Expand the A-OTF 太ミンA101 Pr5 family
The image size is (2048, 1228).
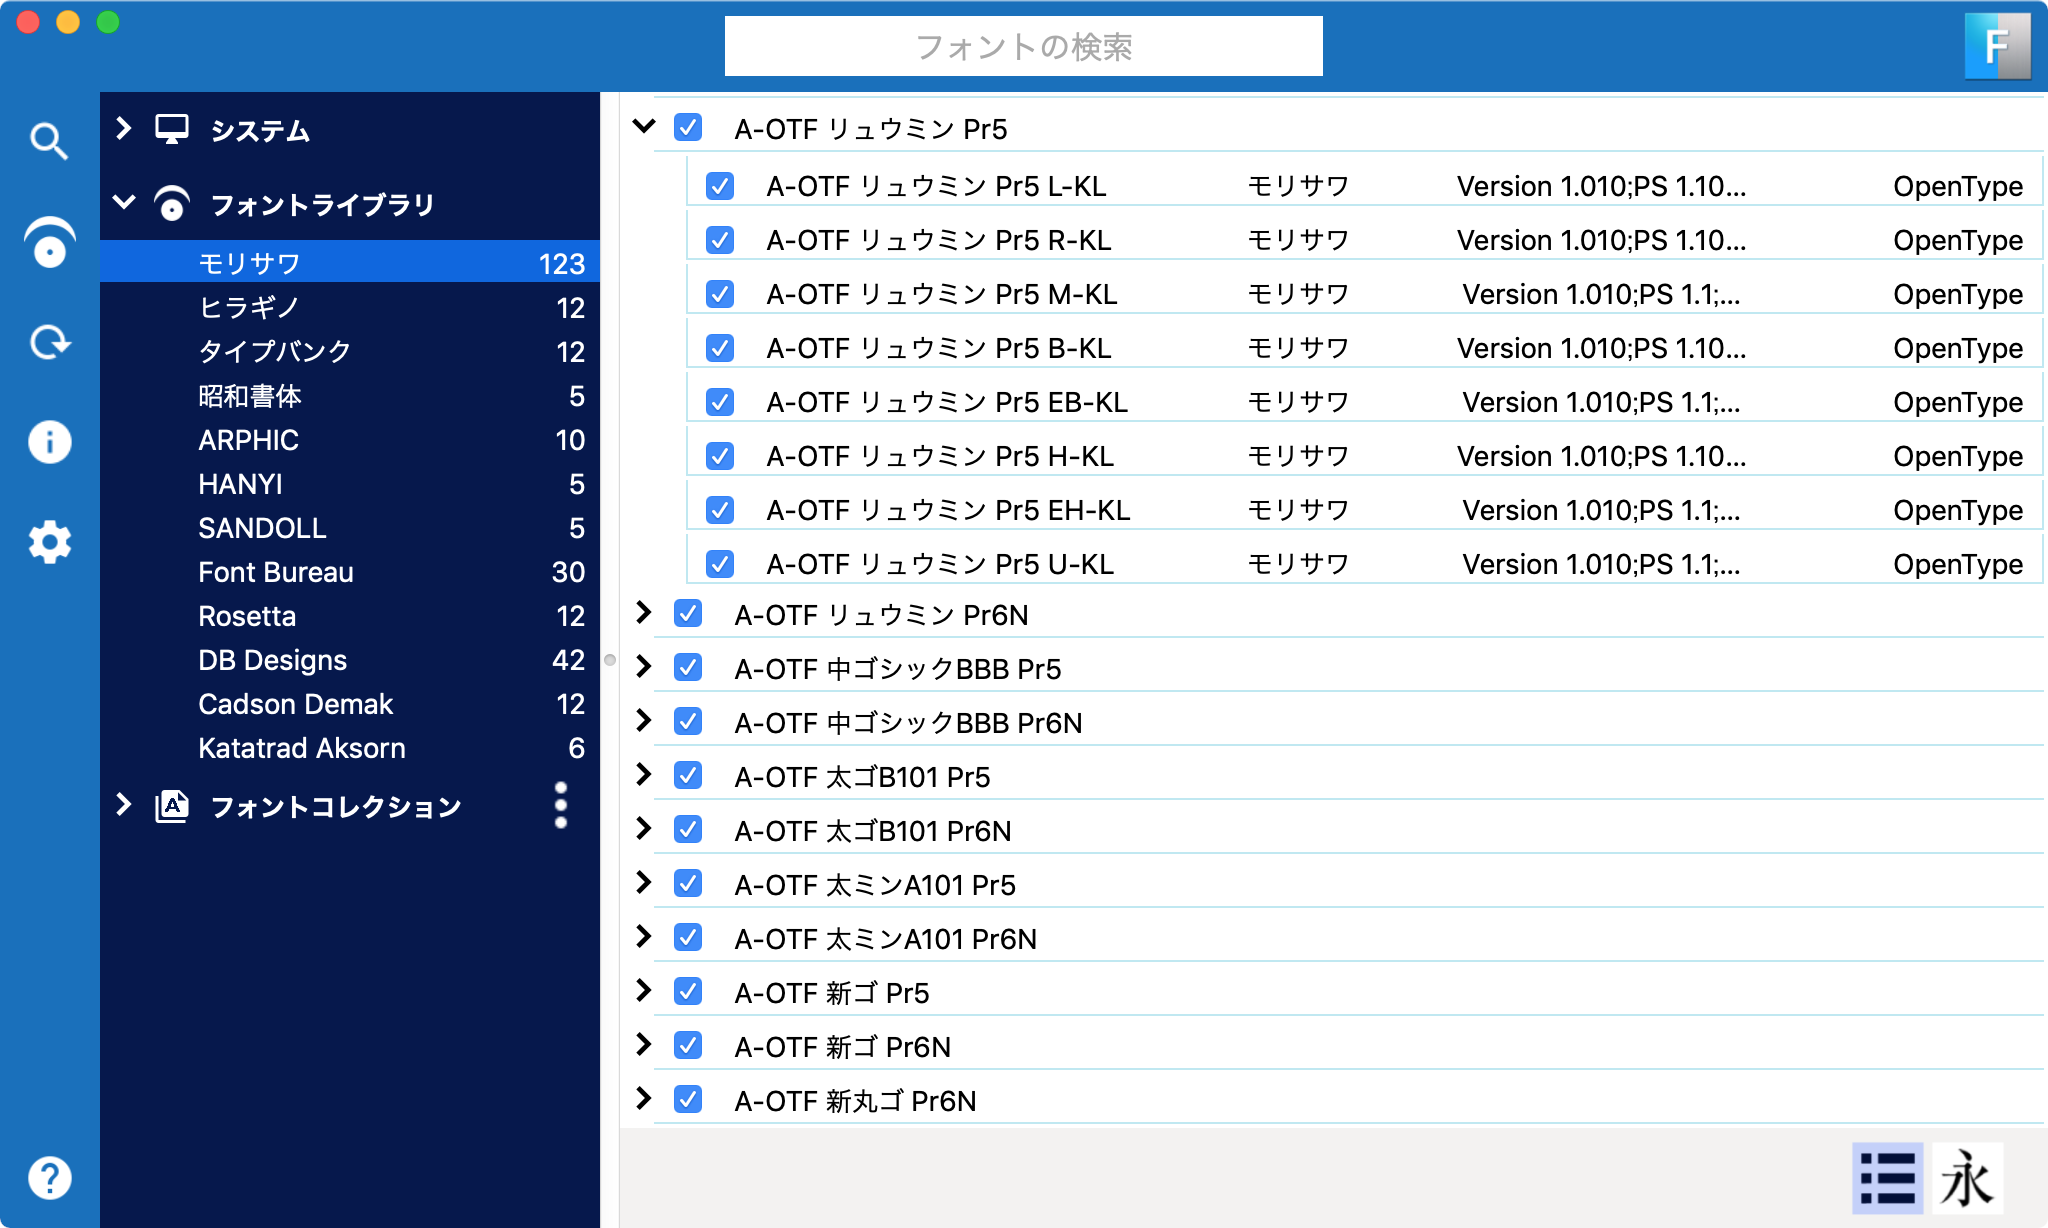pos(644,883)
